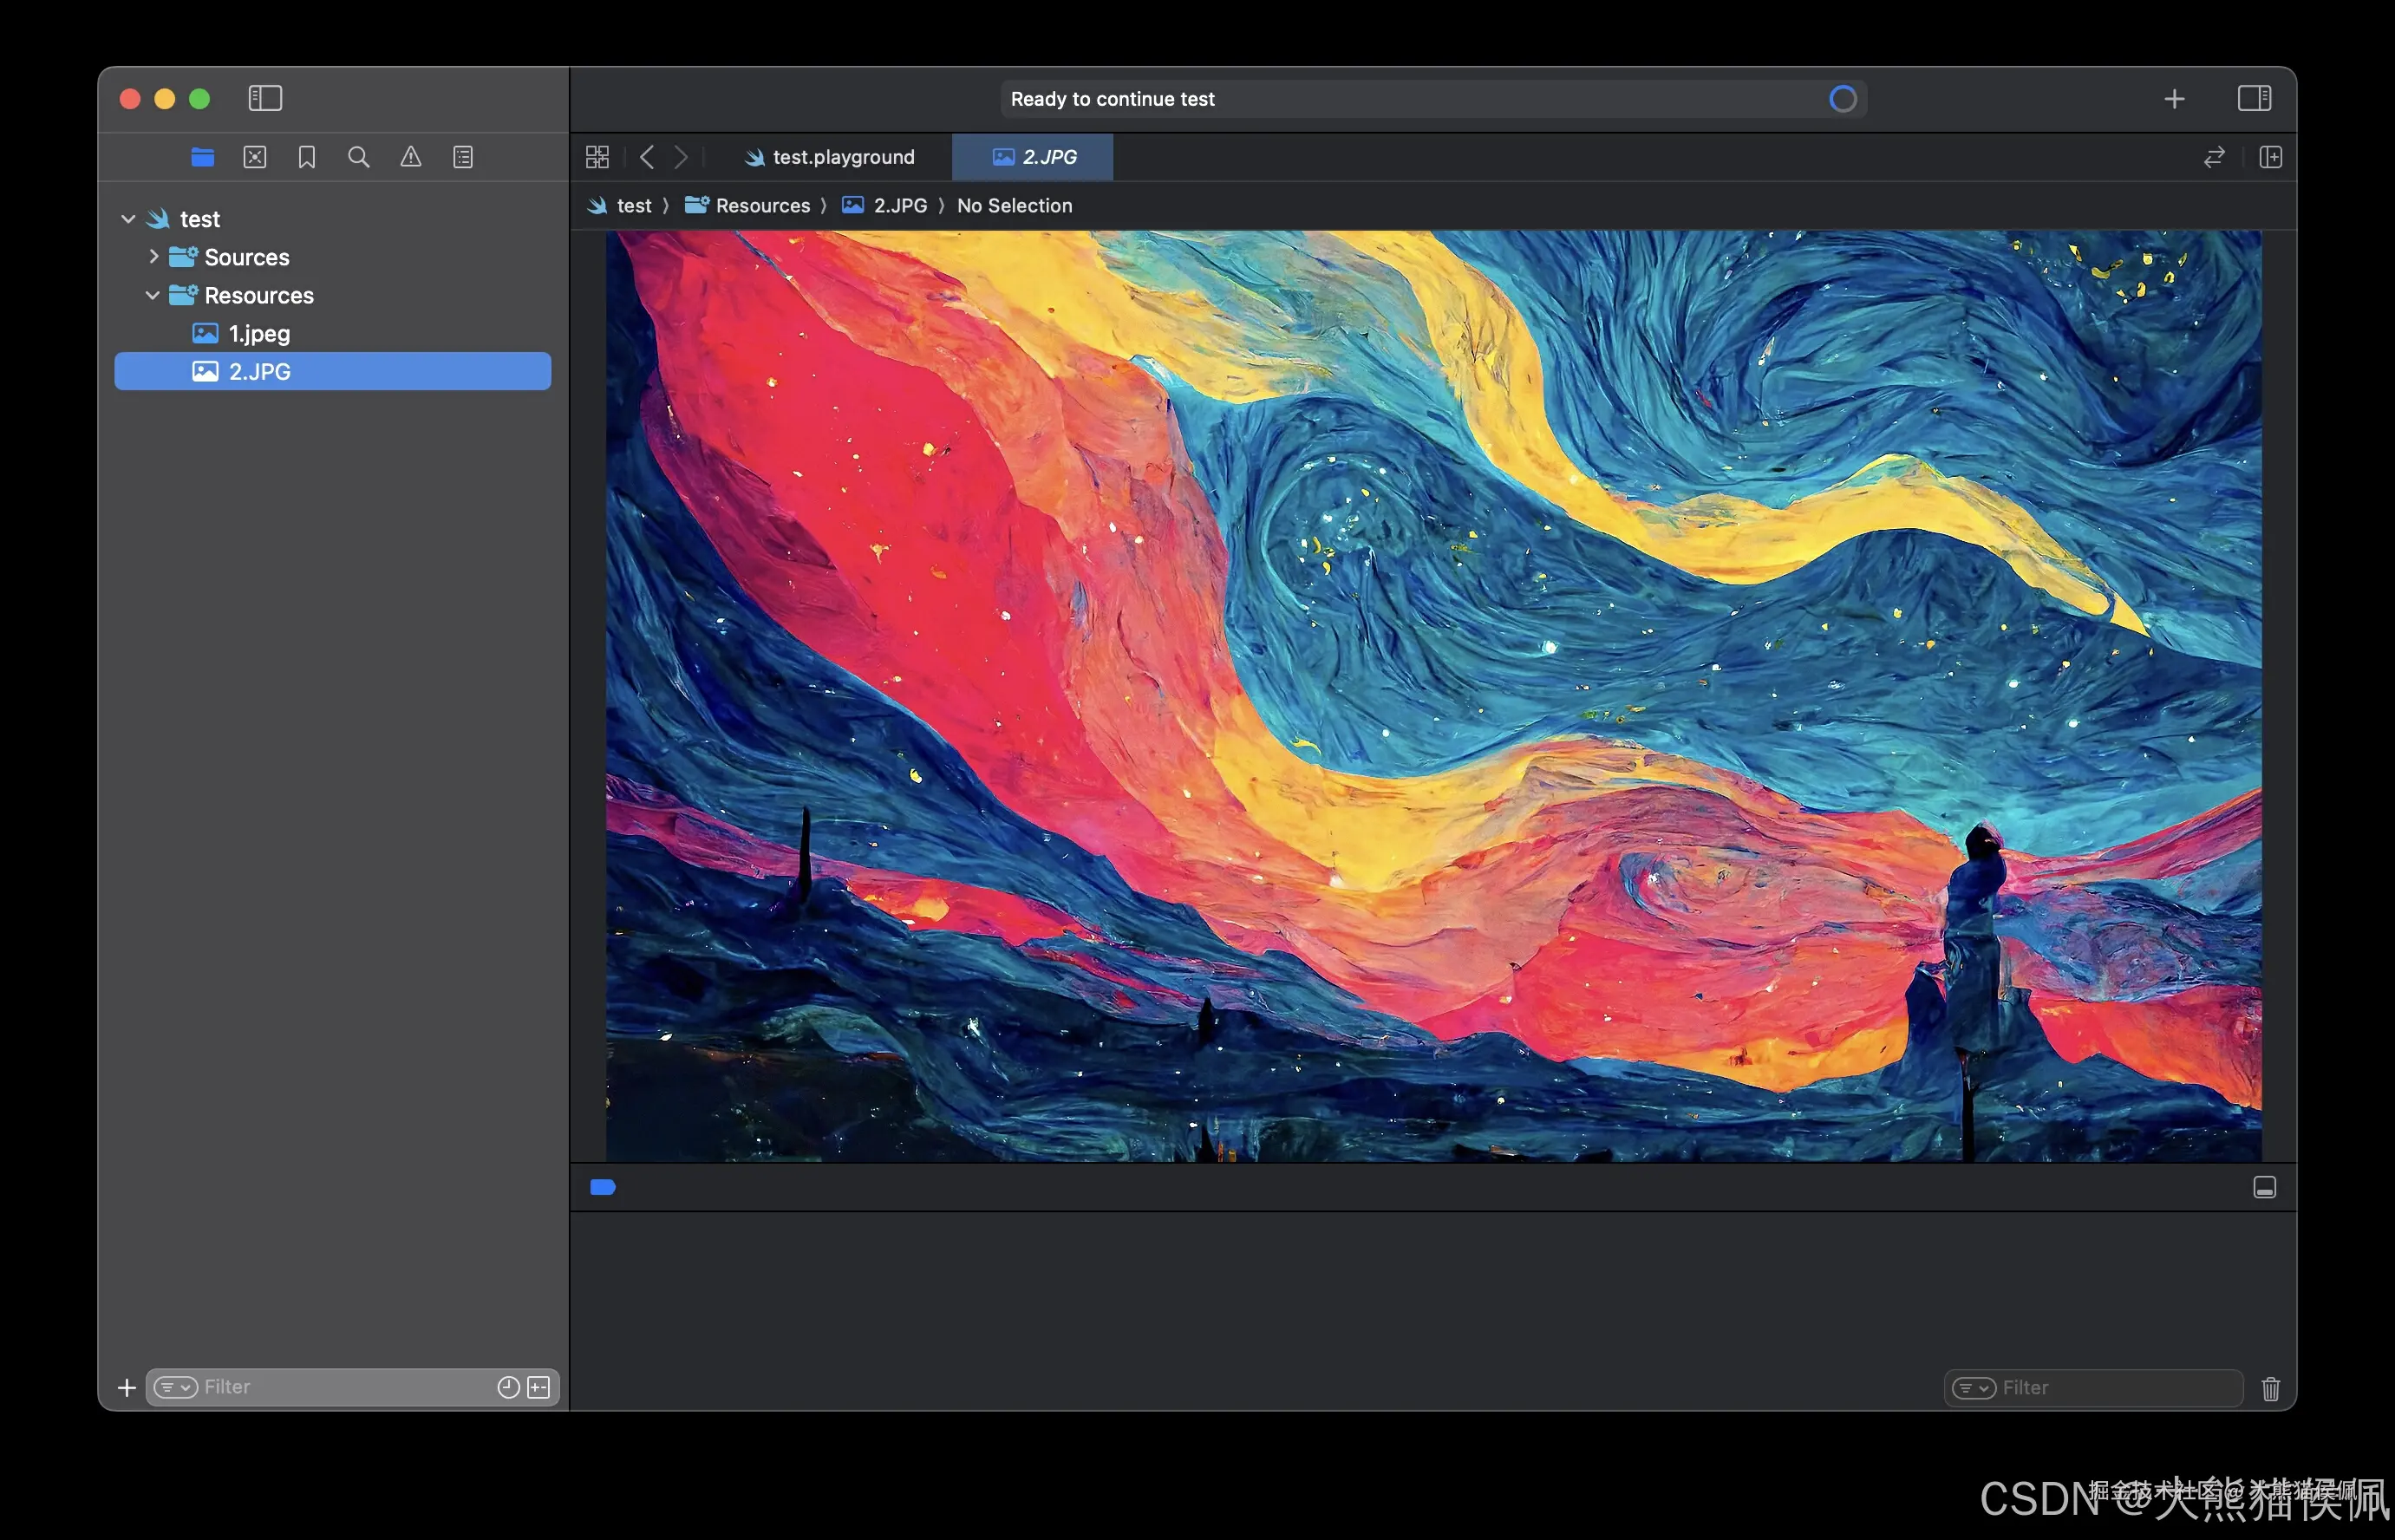Click the Resources breadcrumb item
Screen dimensions: 2395x1540
point(748,205)
